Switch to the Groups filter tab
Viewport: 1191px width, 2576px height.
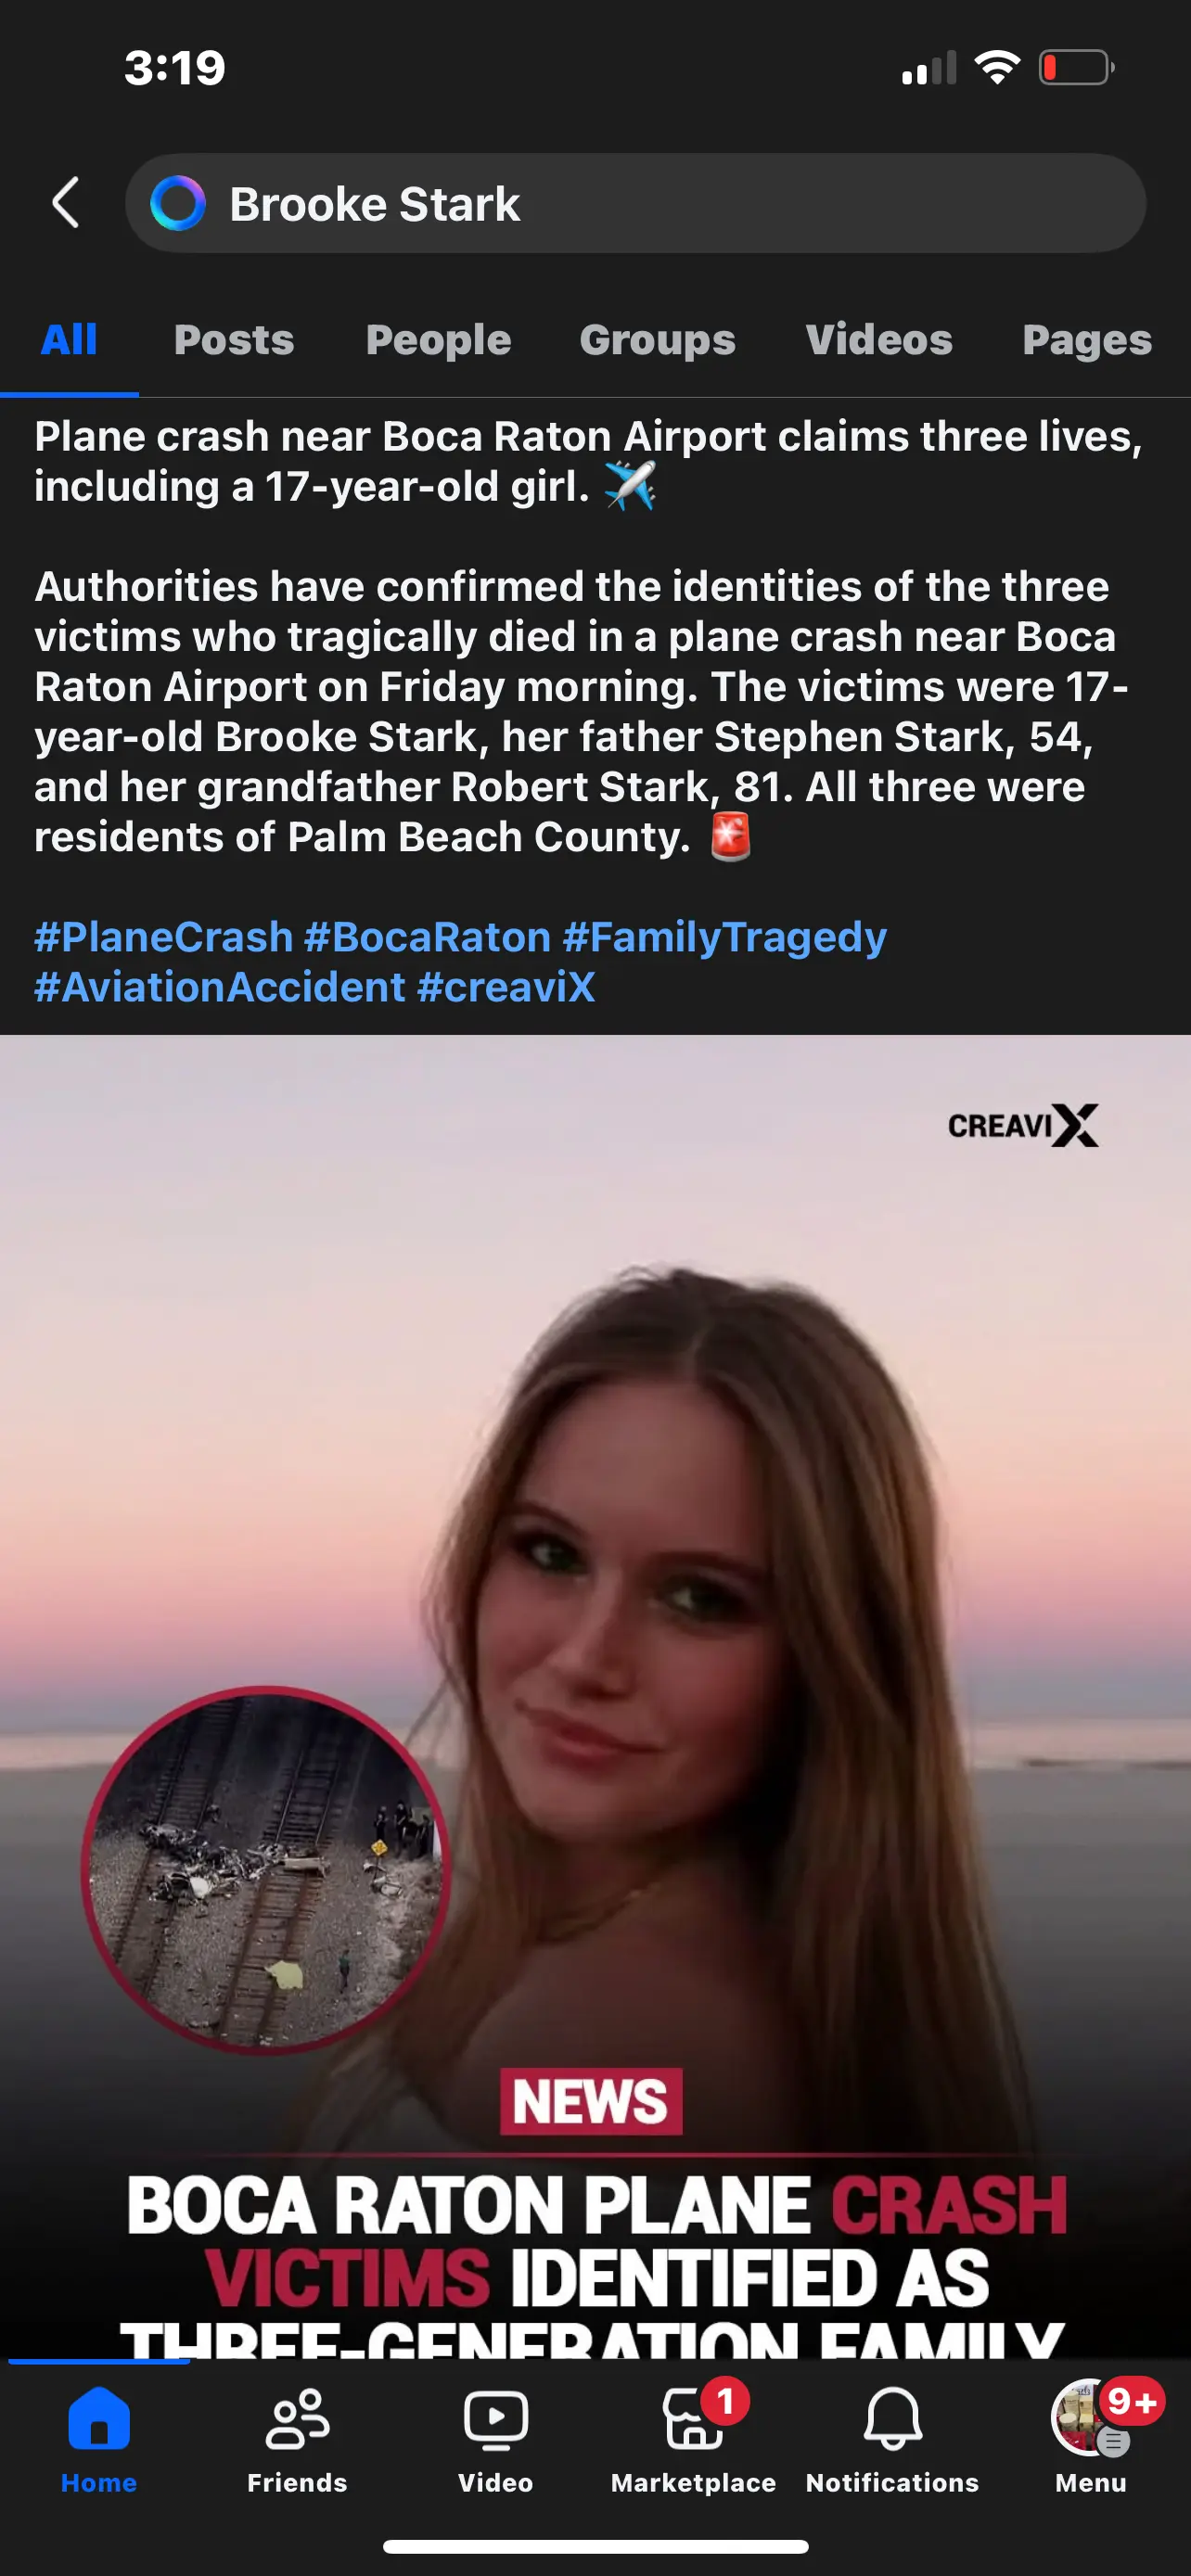657,340
